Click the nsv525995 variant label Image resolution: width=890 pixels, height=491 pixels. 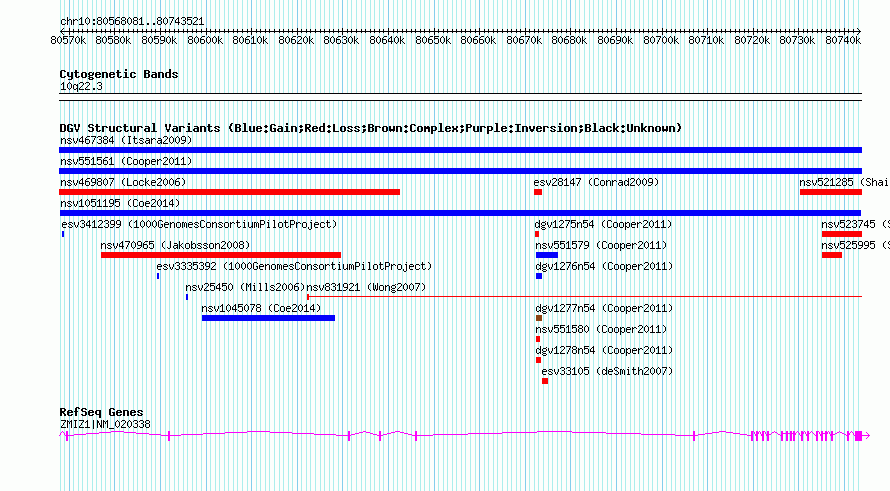tap(855, 245)
